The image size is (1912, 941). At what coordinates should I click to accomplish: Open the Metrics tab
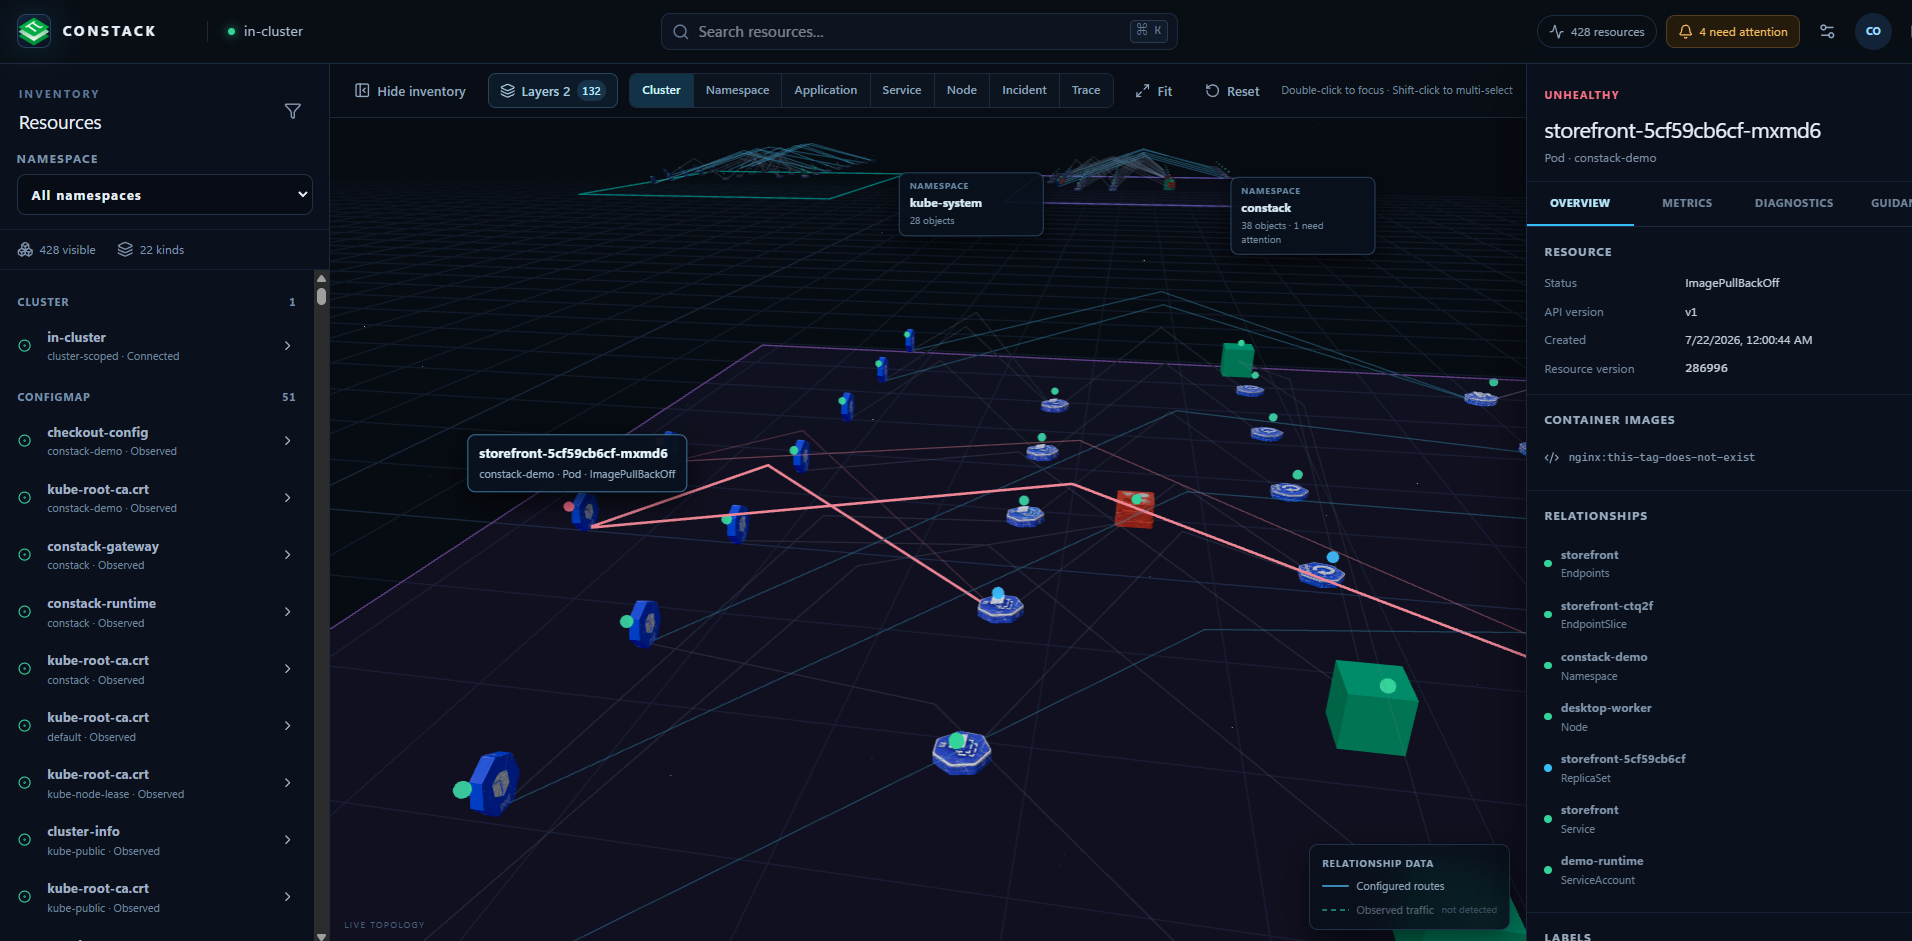tap(1687, 203)
